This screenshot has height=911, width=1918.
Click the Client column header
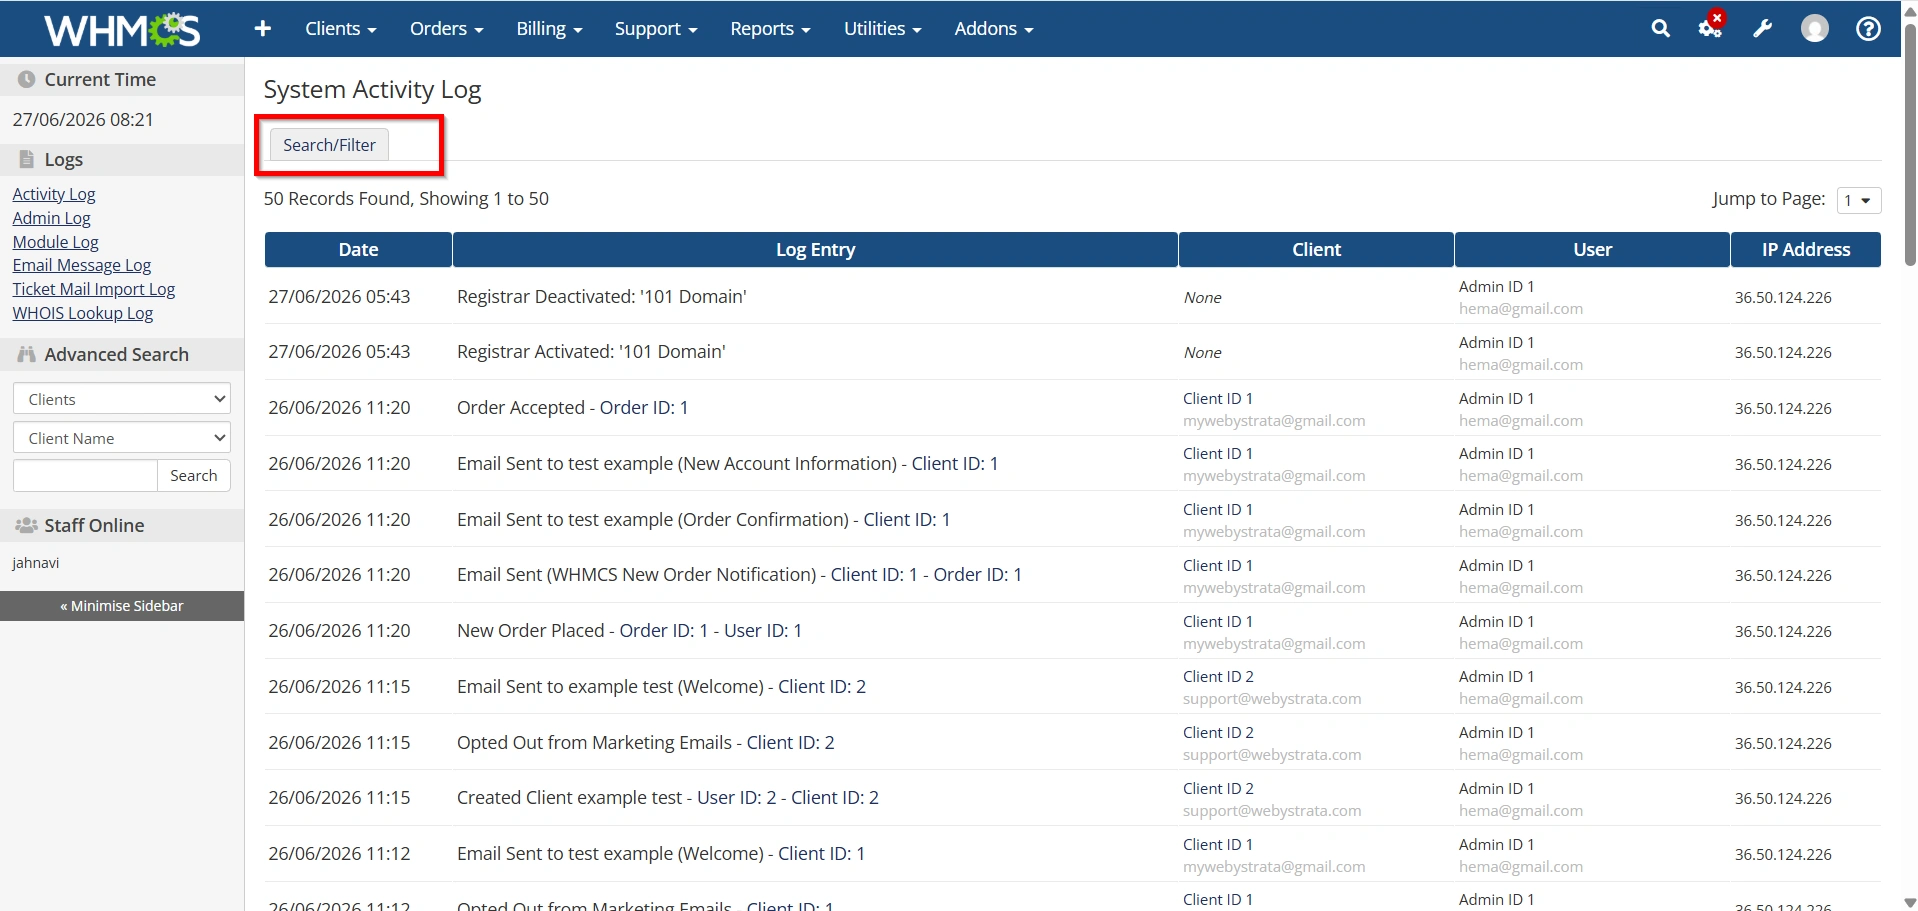(1316, 250)
